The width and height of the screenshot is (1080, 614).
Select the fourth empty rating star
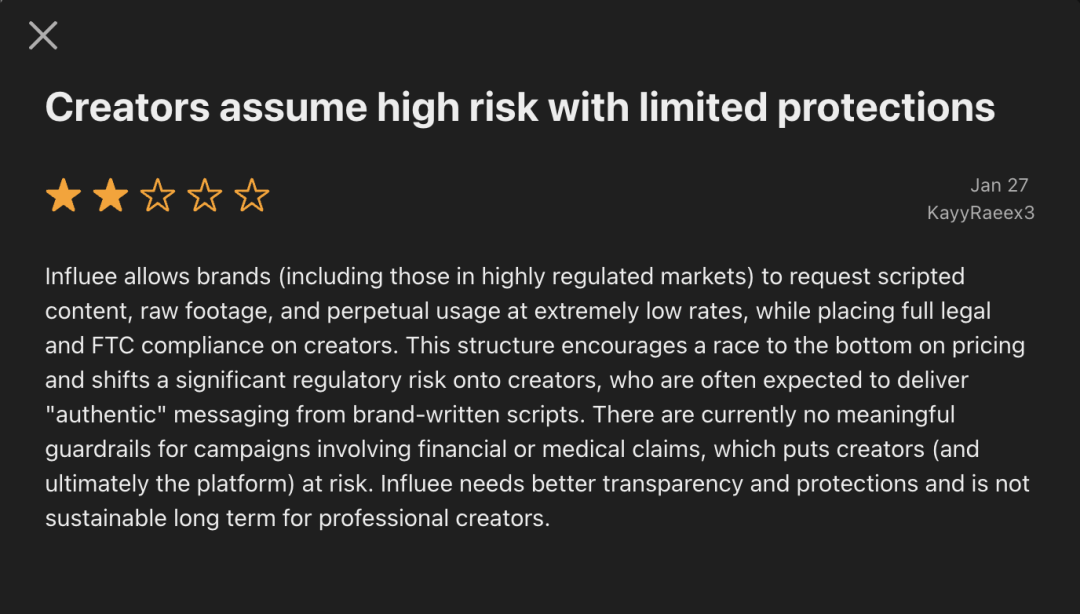click(204, 196)
